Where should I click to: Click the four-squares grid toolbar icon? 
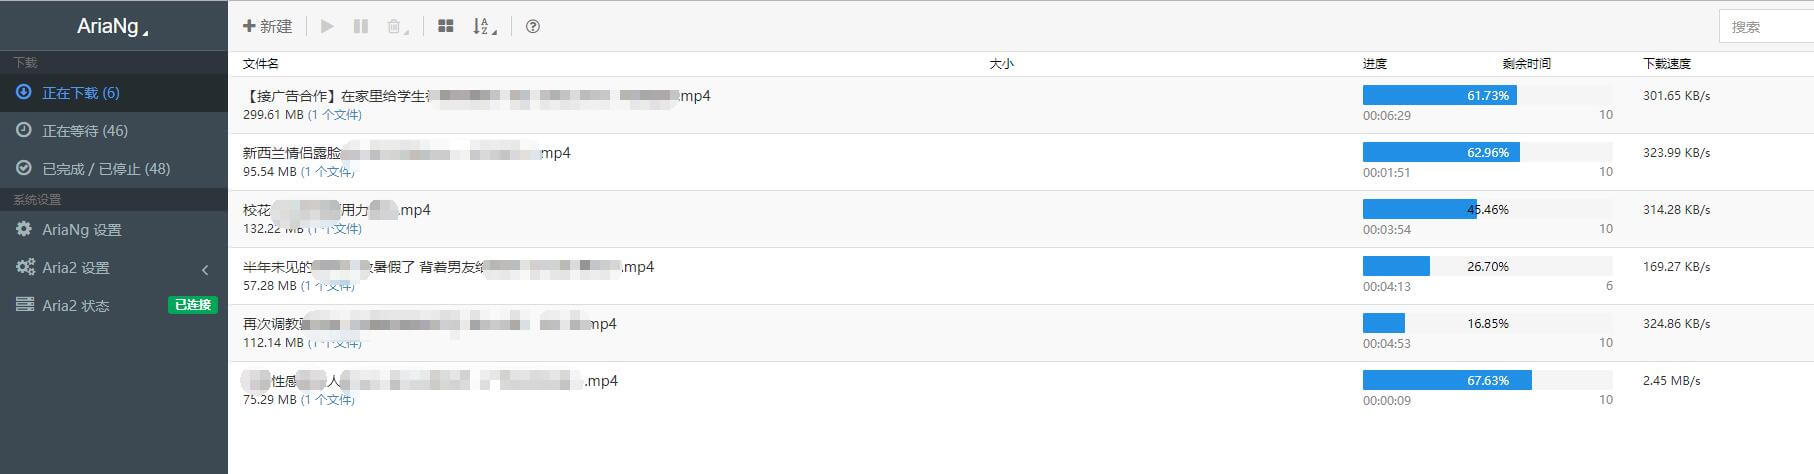point(446,27)
